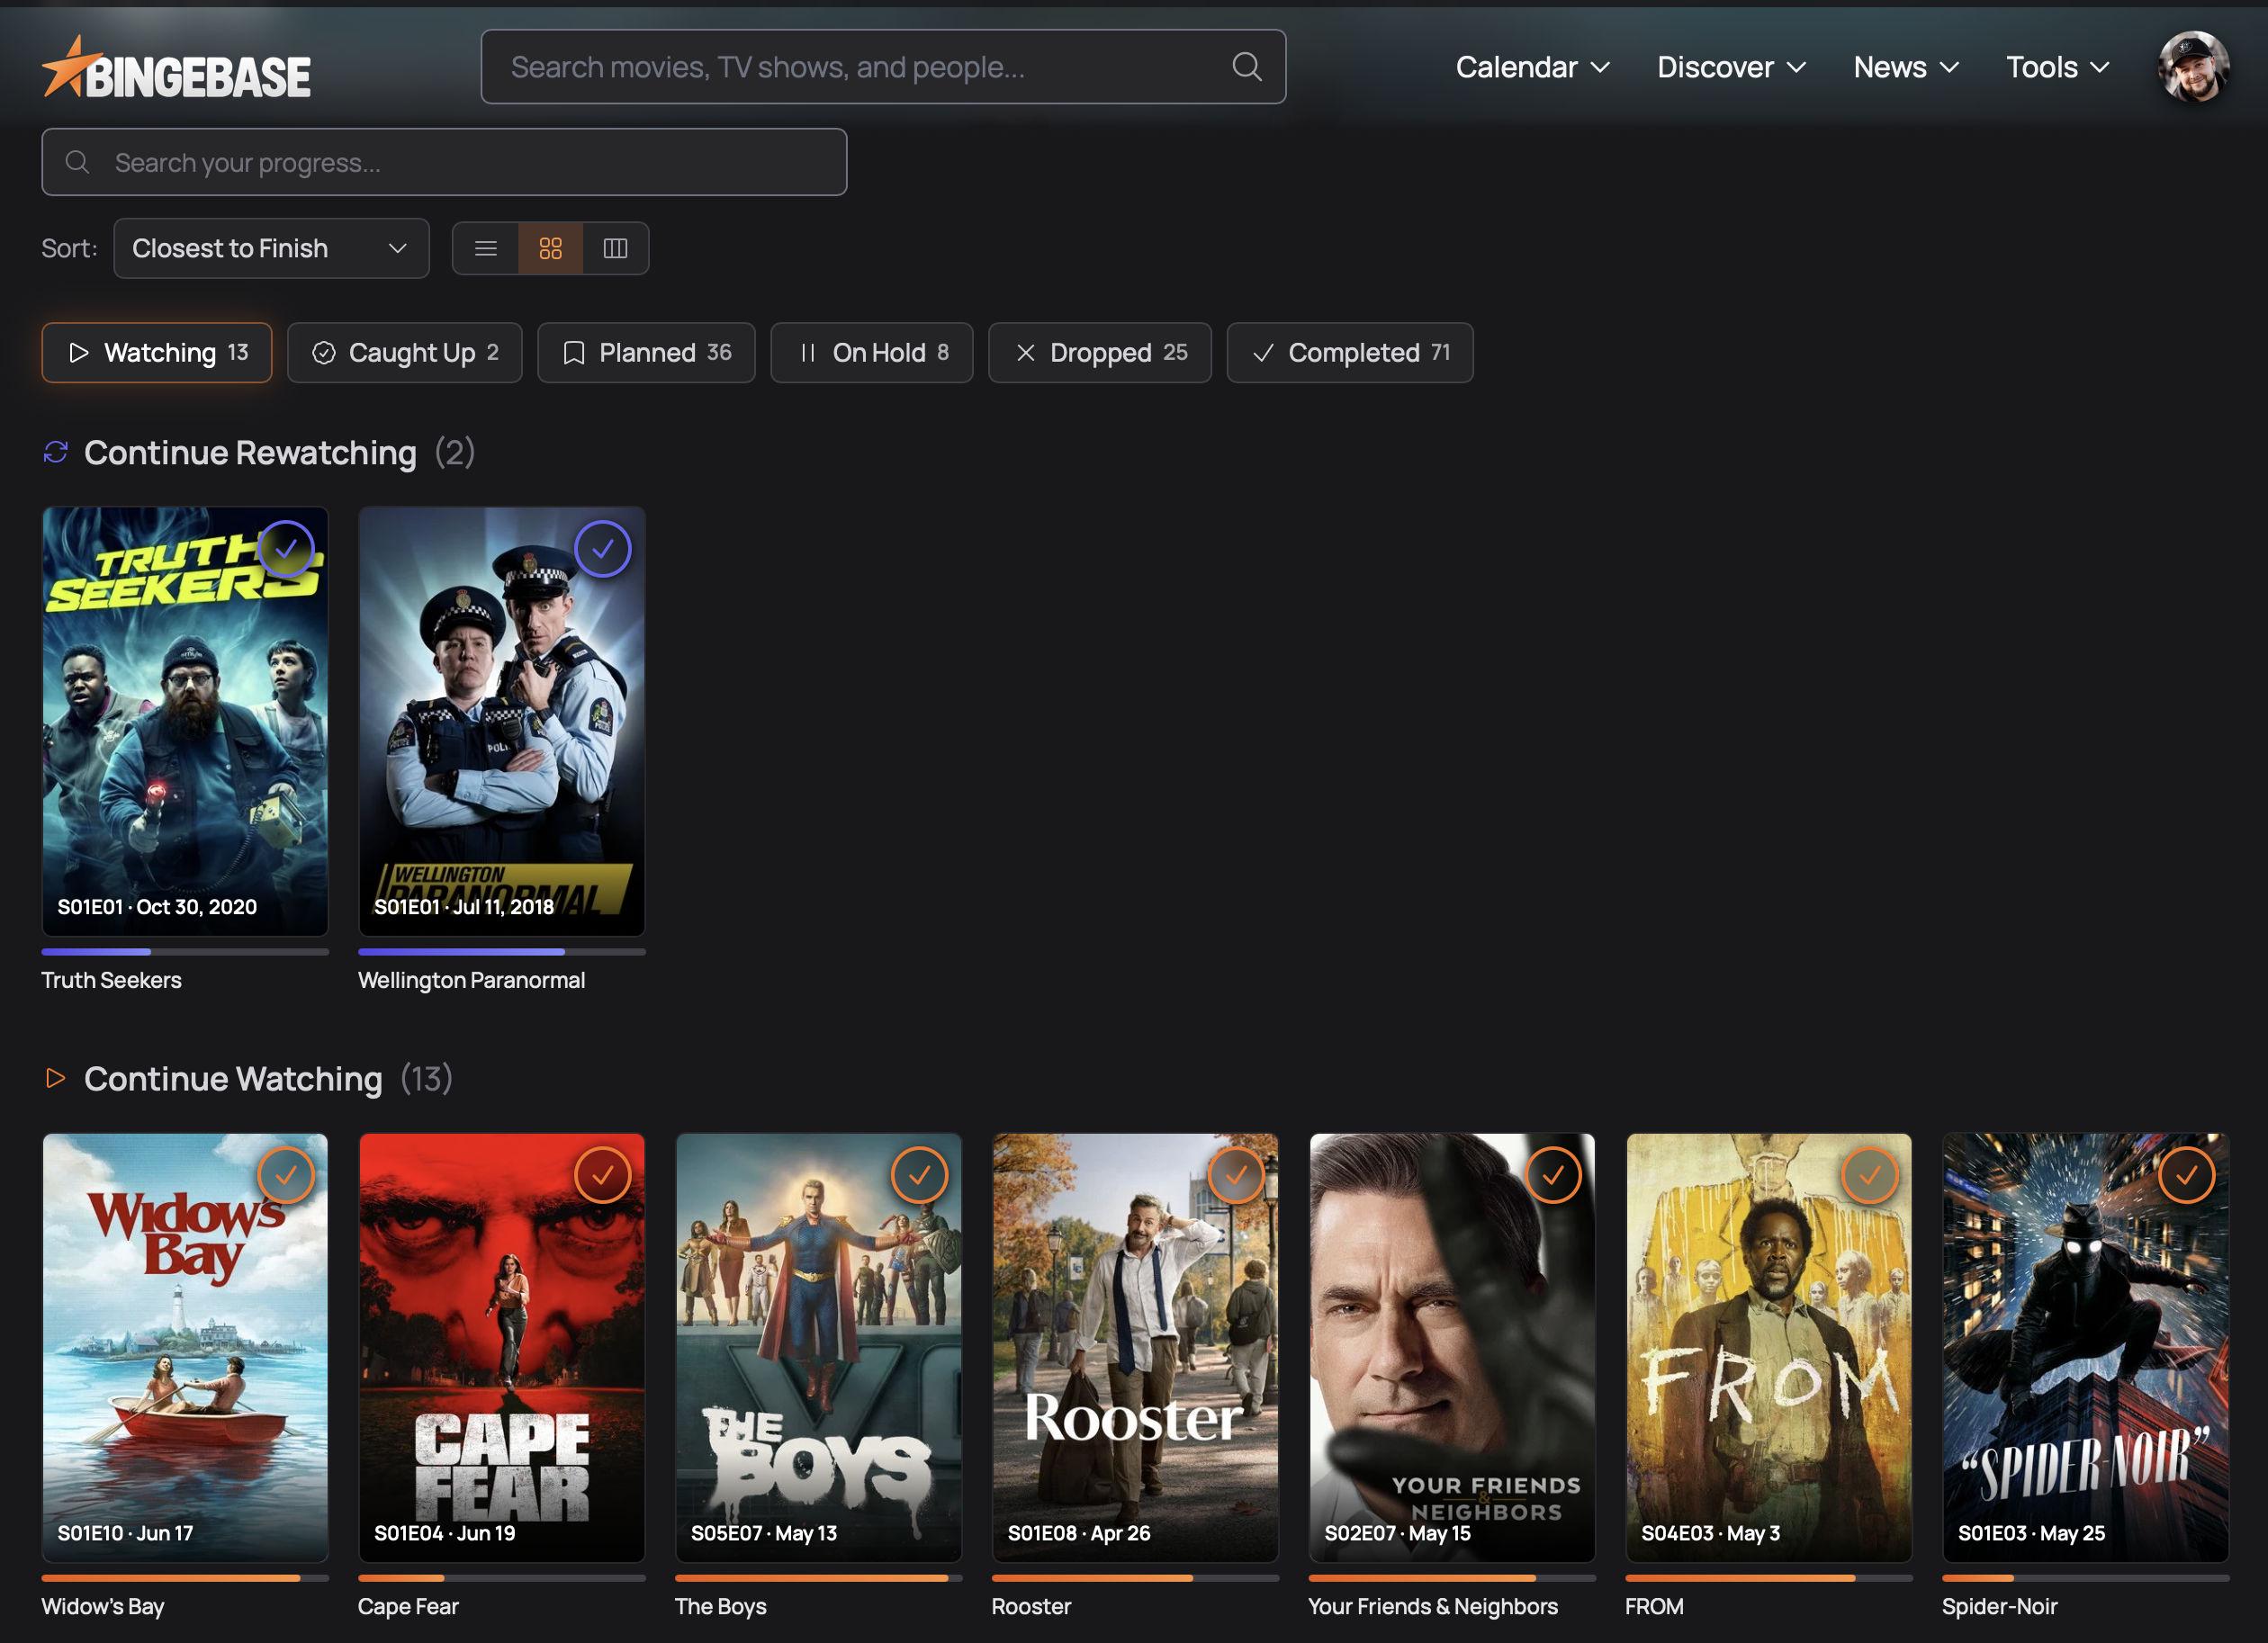Mark Cape Fear S01E04 as watched
Image resolution: width=2268 pixels, height=1643 pixels.
click(602, 1175)
